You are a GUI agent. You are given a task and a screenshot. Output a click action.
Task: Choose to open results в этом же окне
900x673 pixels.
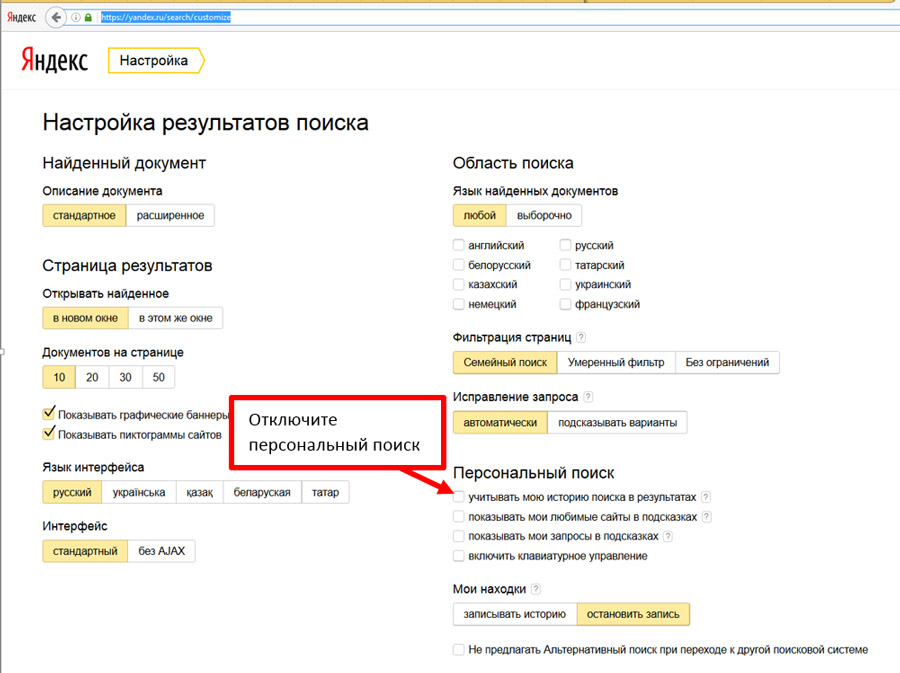pos(176,318)
